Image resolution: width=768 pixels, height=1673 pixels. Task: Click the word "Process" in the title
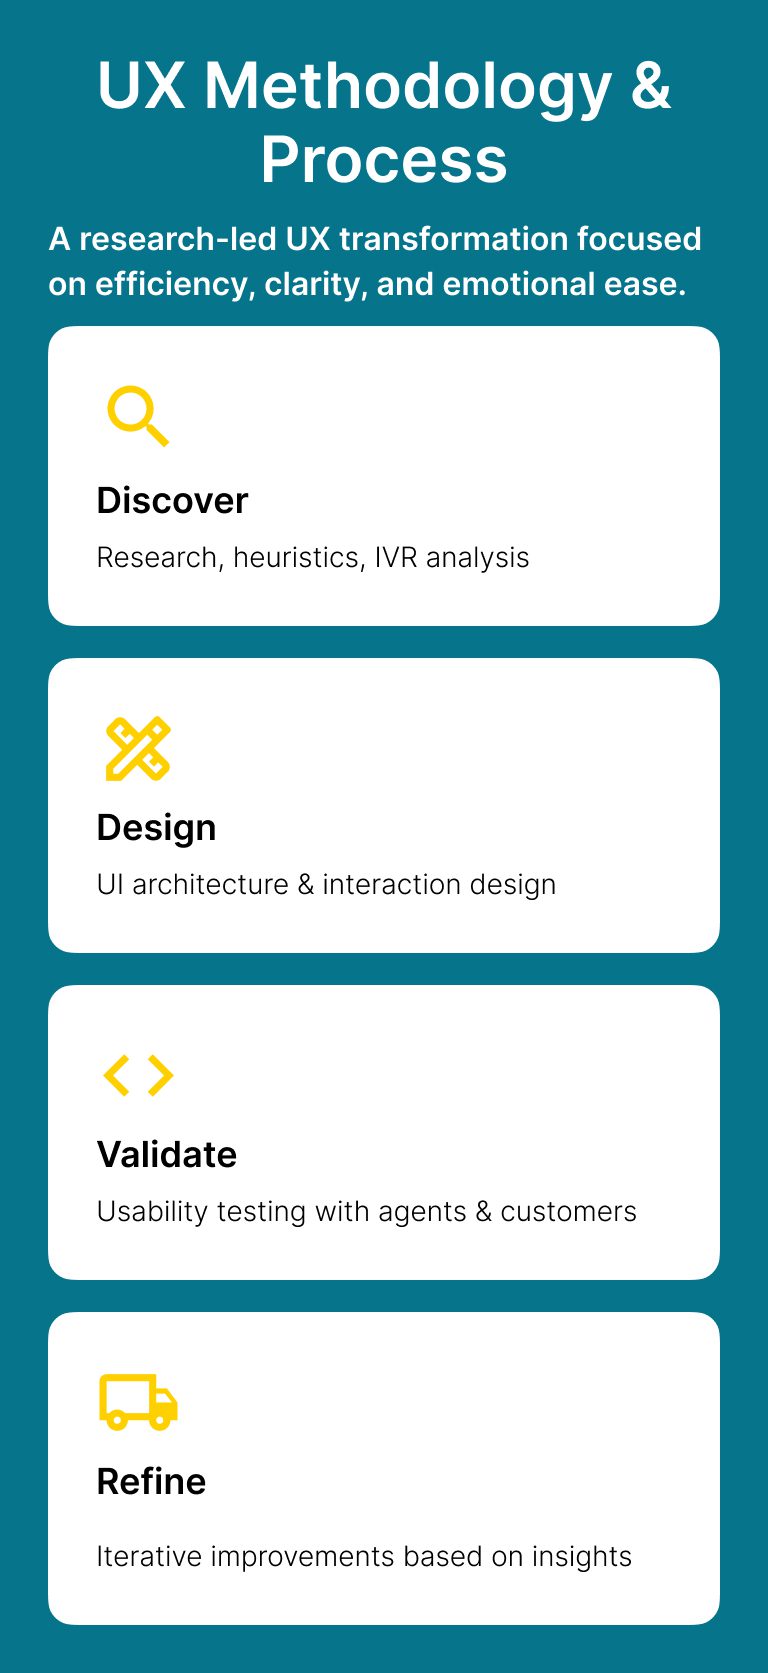(384, 160)
